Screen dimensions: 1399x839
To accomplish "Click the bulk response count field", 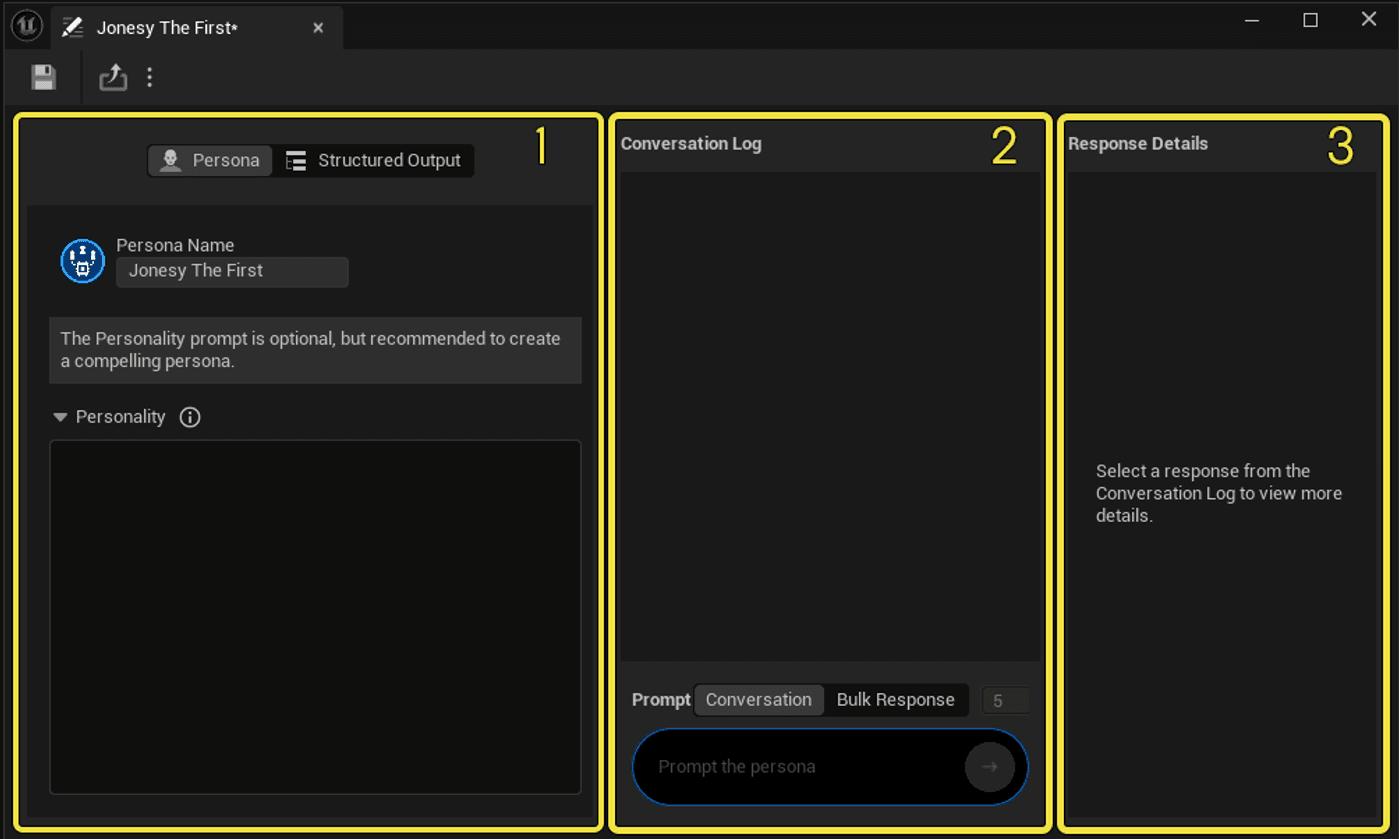I will (x=1005, y=701).
